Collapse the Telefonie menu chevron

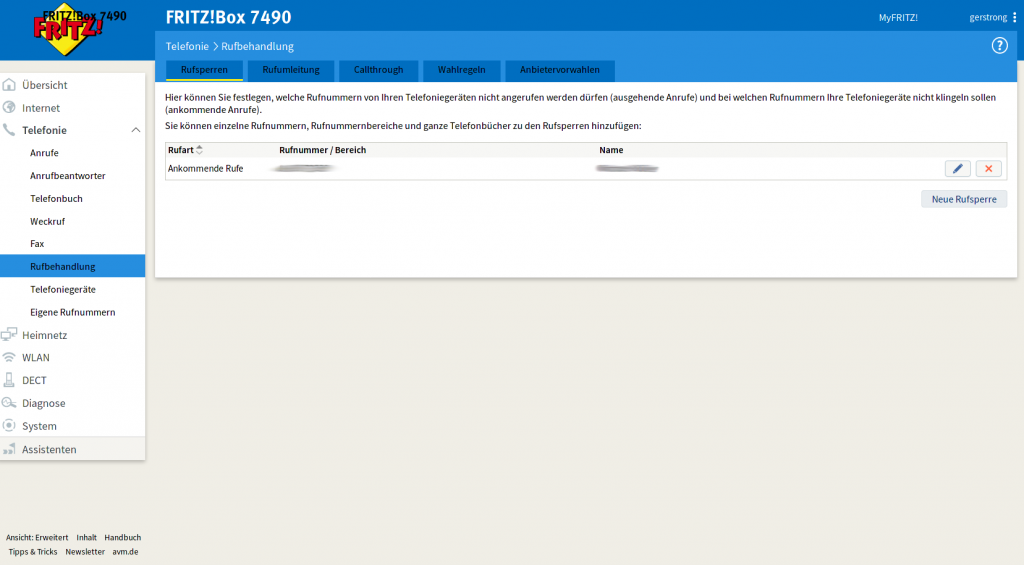point(136,130)
